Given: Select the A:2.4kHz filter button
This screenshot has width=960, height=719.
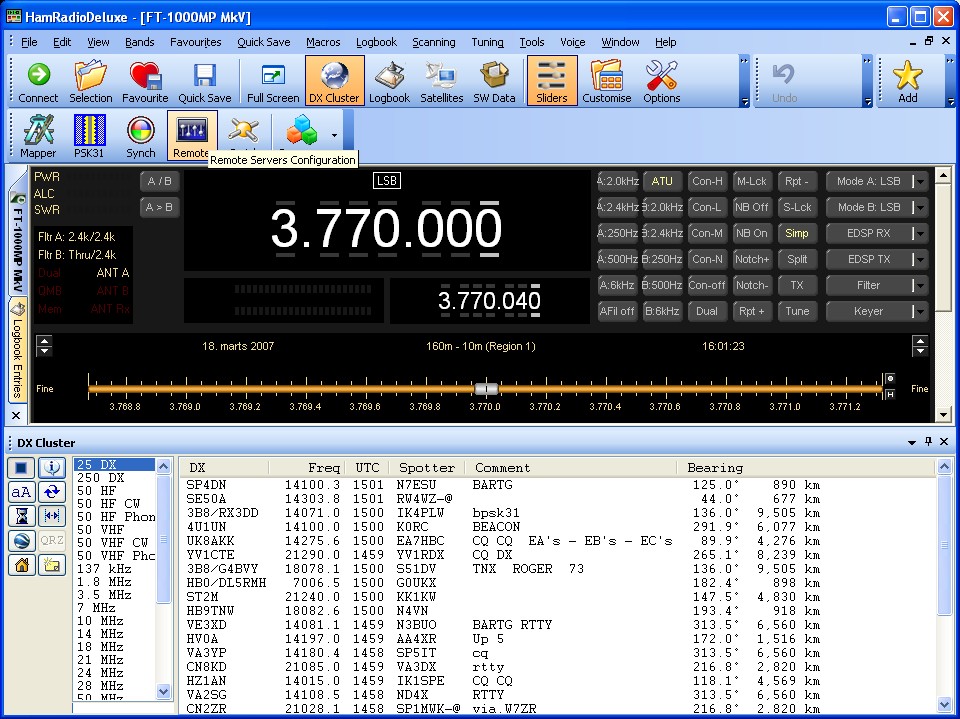Looking at the screenshot, I should (x=617, y=207).
